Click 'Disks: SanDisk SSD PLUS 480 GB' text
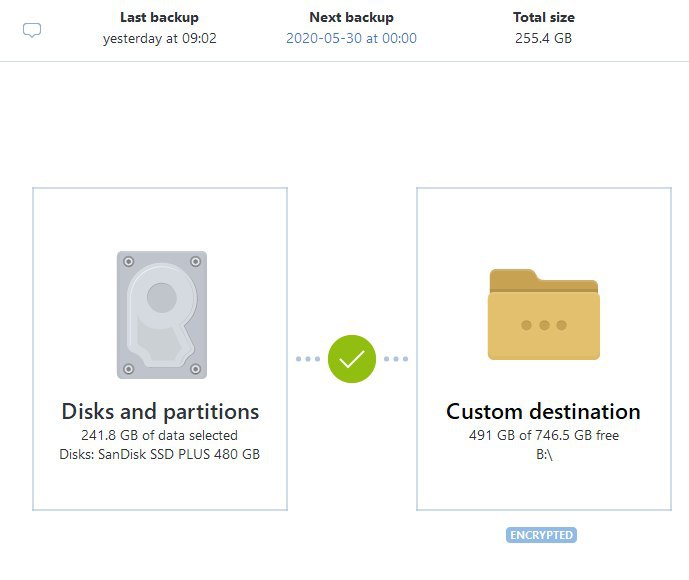 (x=160, y=454)
